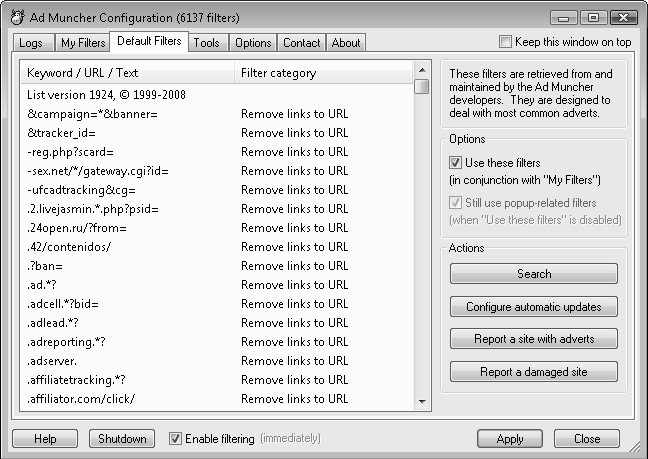Select the List version 1924 row
Image resolution: width=648 pixels, height=459 pixels.
tap(217, 95)
